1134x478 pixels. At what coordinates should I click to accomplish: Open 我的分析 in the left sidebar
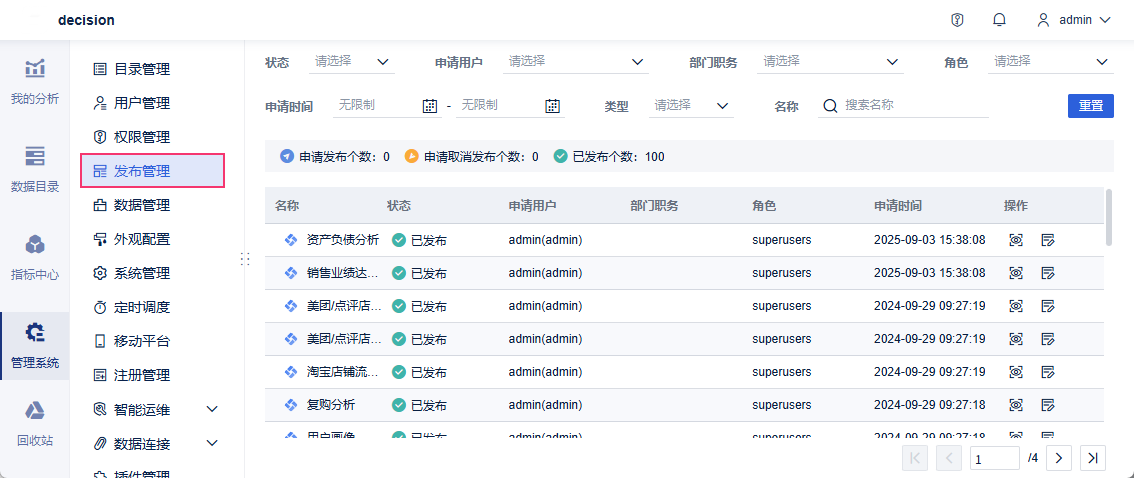(35, 81)
